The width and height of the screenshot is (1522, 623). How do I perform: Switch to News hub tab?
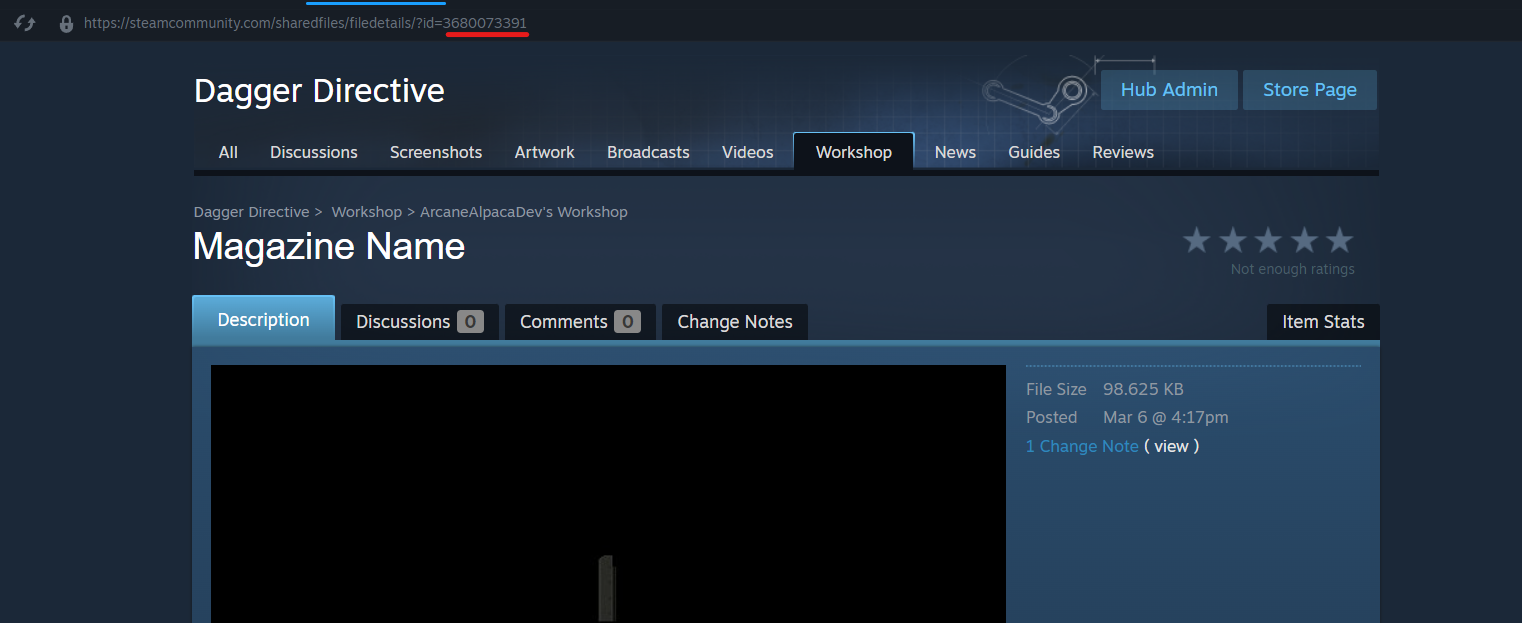pyautogui.click(x=955, y=152)
